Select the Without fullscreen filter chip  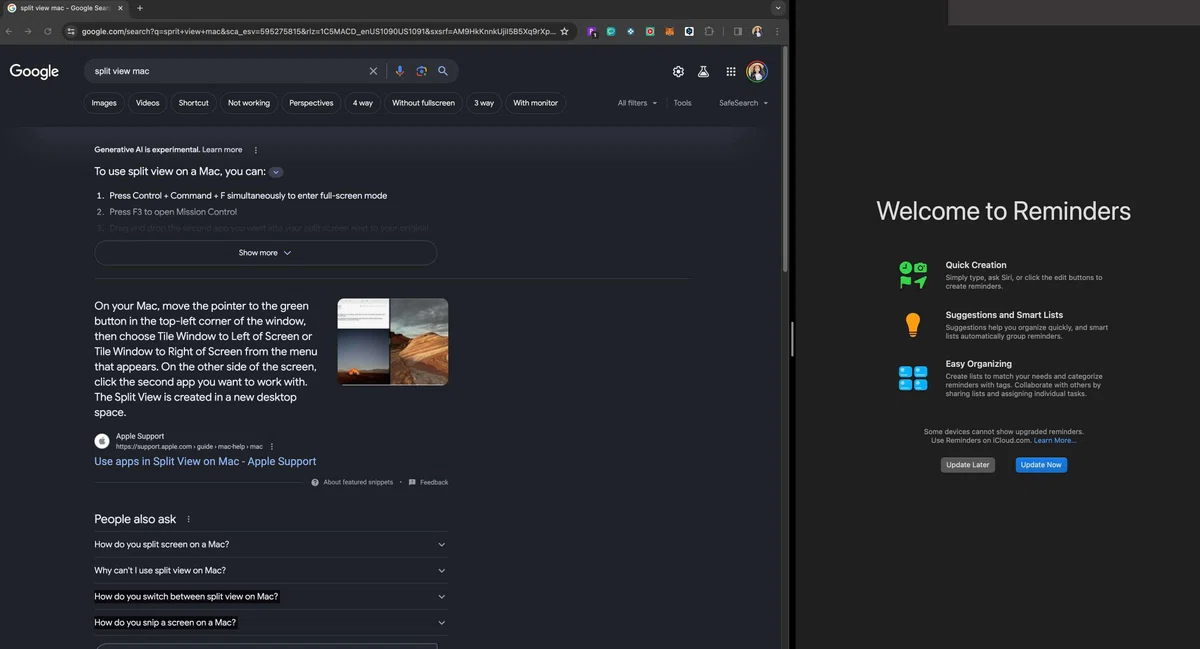pyautogui.click(x=423, y=103)
